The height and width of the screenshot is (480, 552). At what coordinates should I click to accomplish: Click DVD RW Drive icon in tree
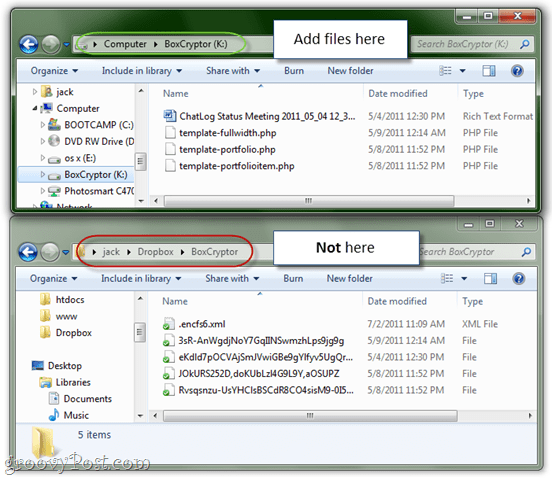tap(54, 141)
